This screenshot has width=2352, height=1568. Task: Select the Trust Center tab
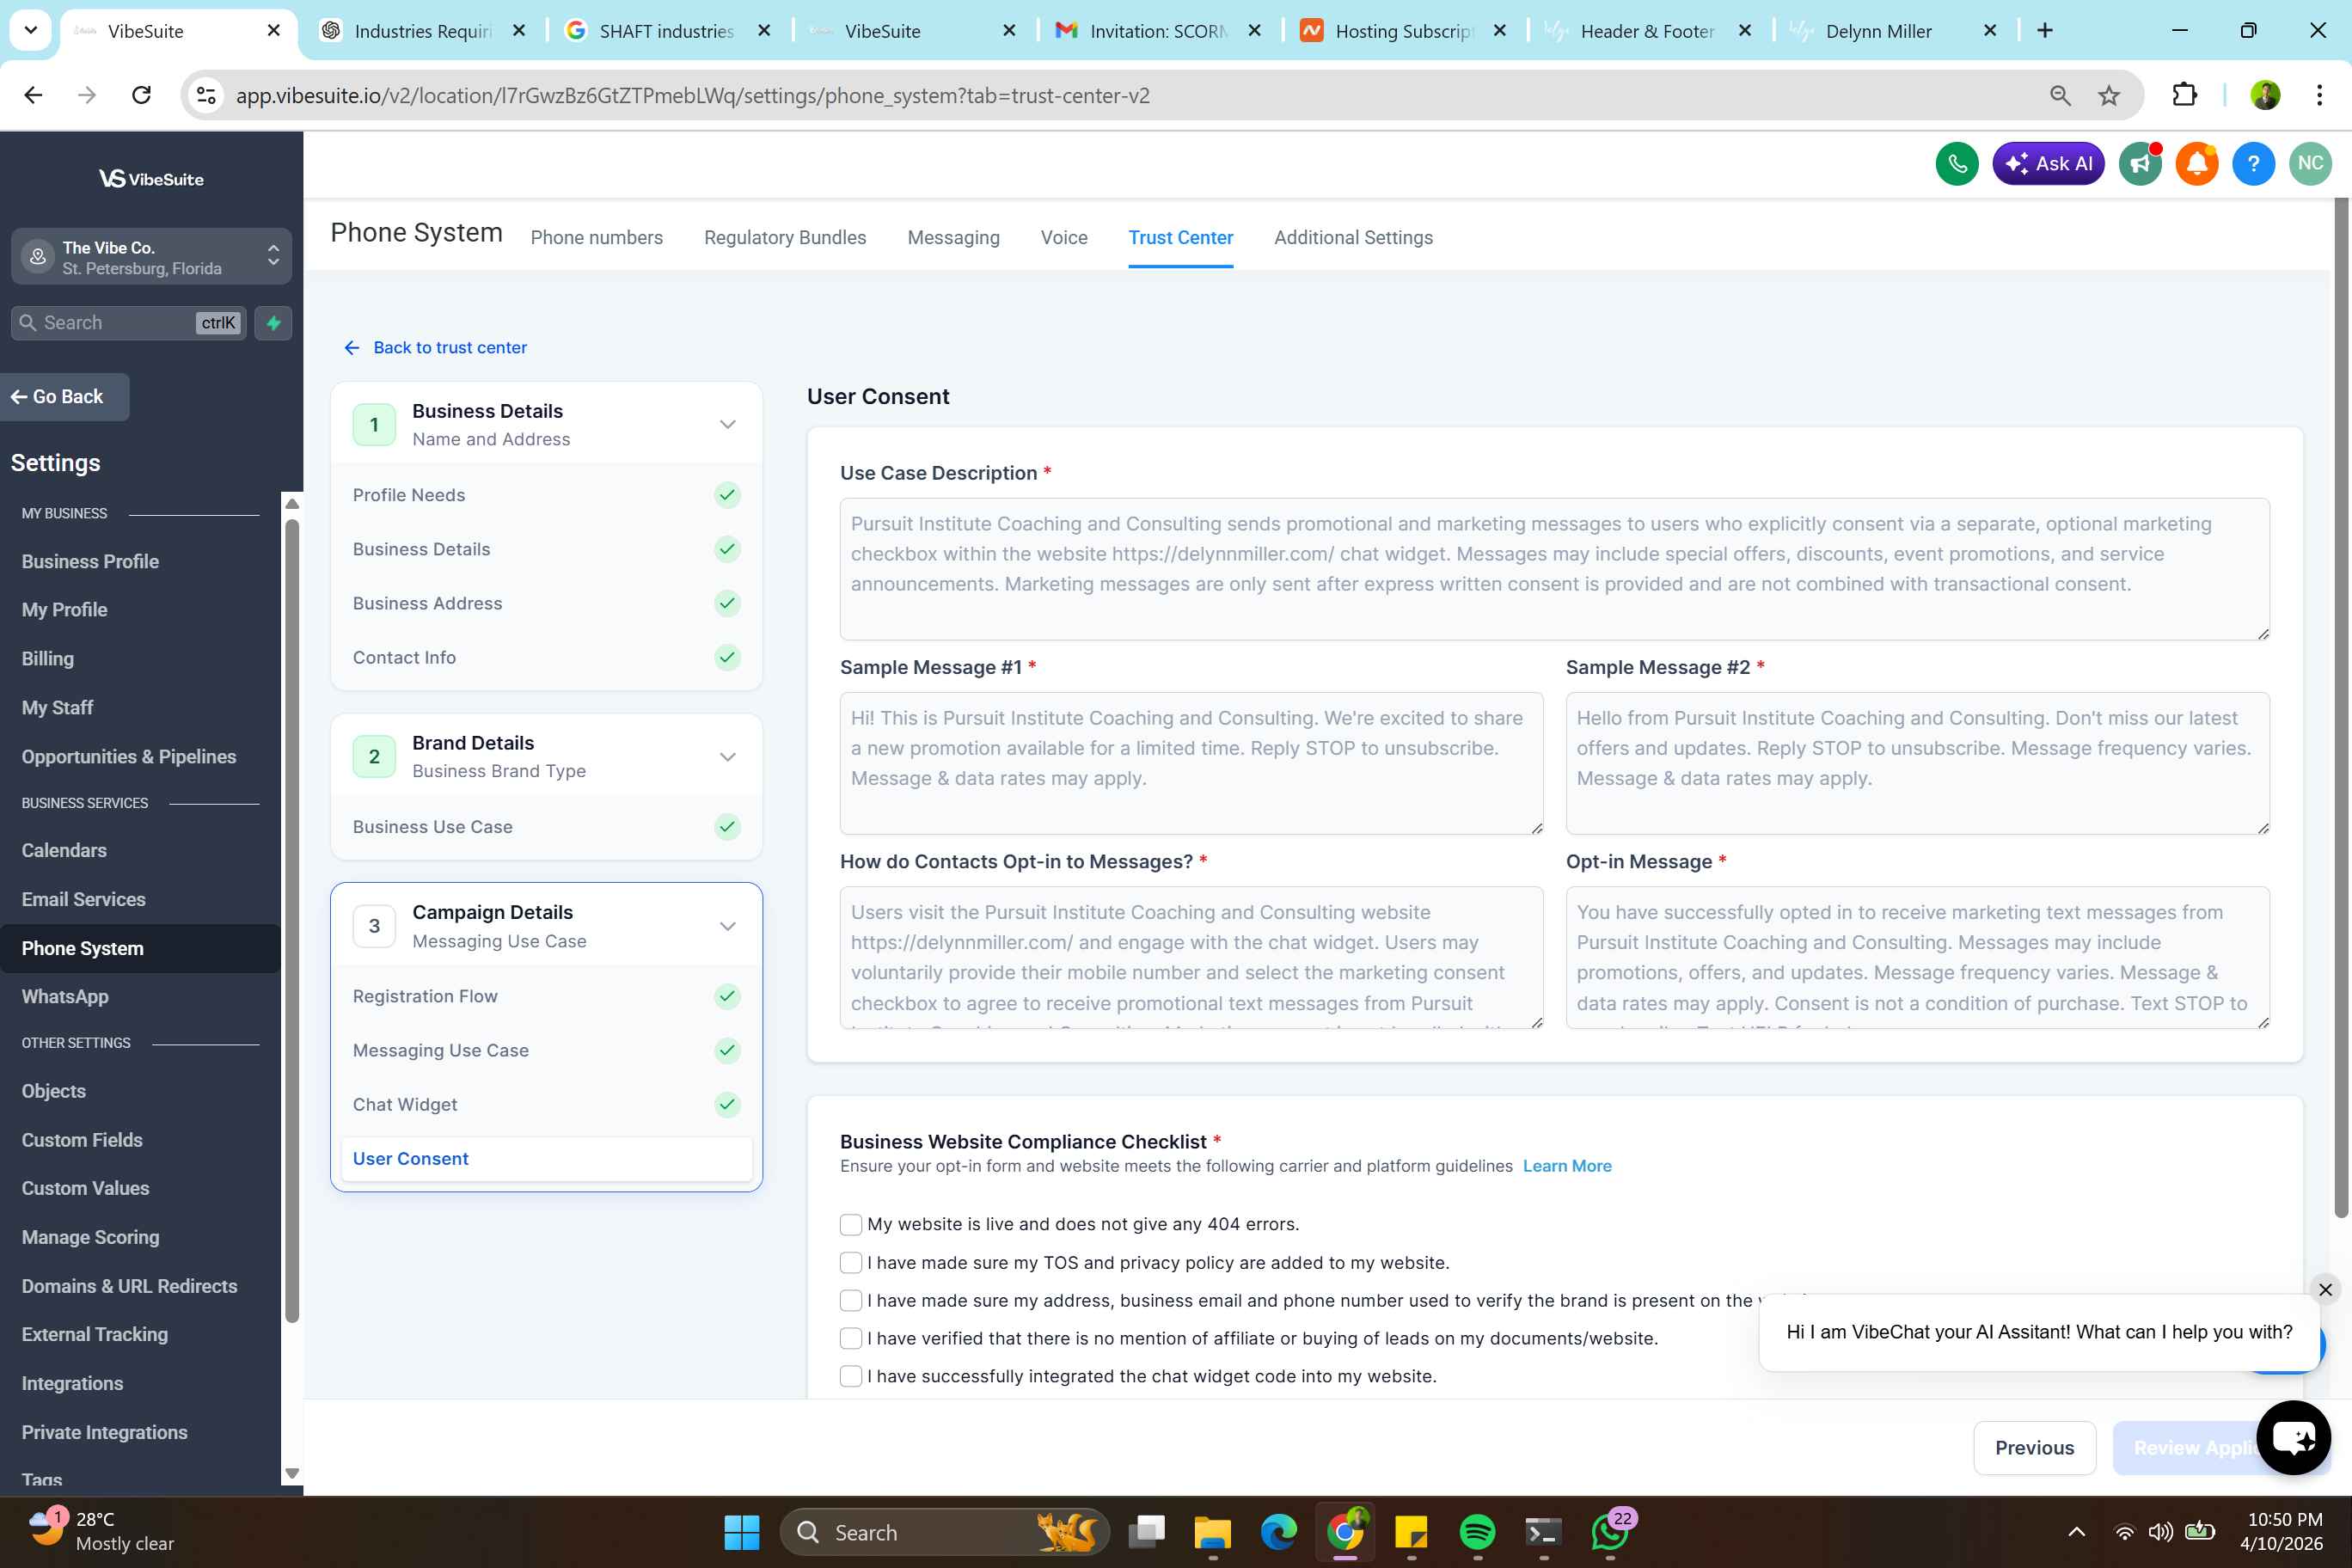click(x=1180, y=238)
